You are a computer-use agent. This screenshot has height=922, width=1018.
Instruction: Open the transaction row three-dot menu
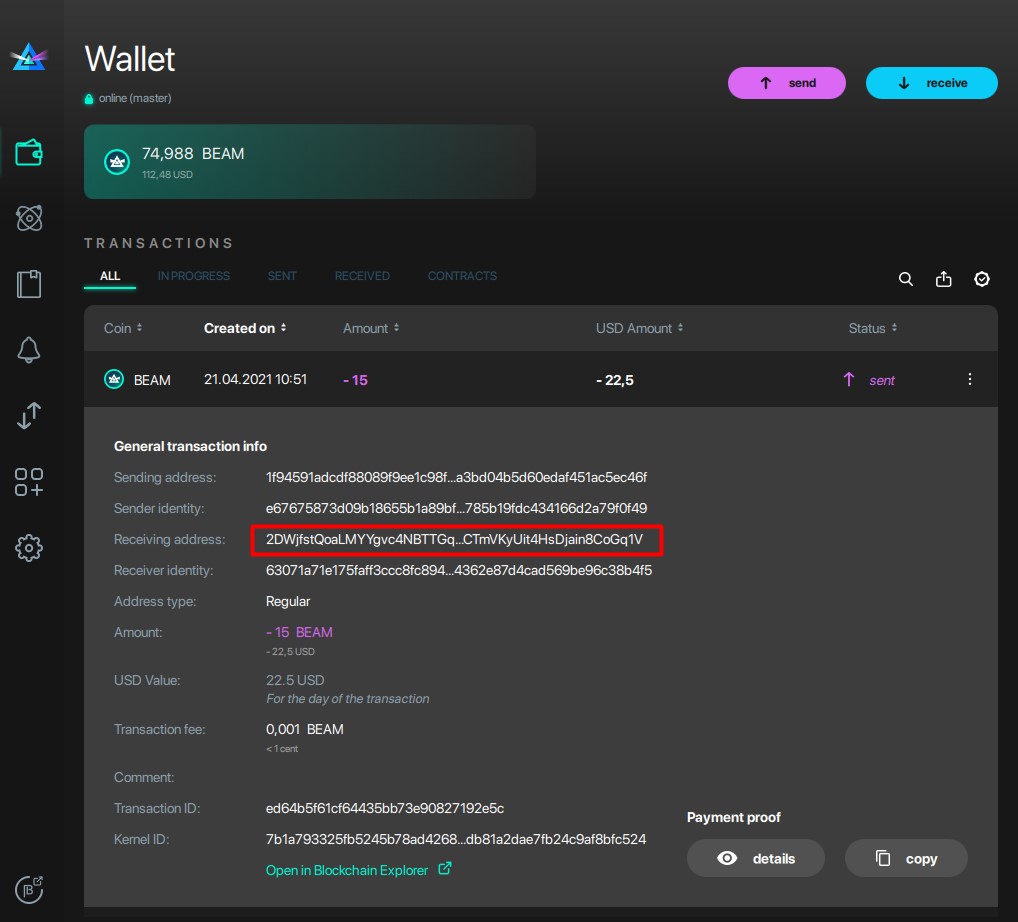(x=968, y=379)
